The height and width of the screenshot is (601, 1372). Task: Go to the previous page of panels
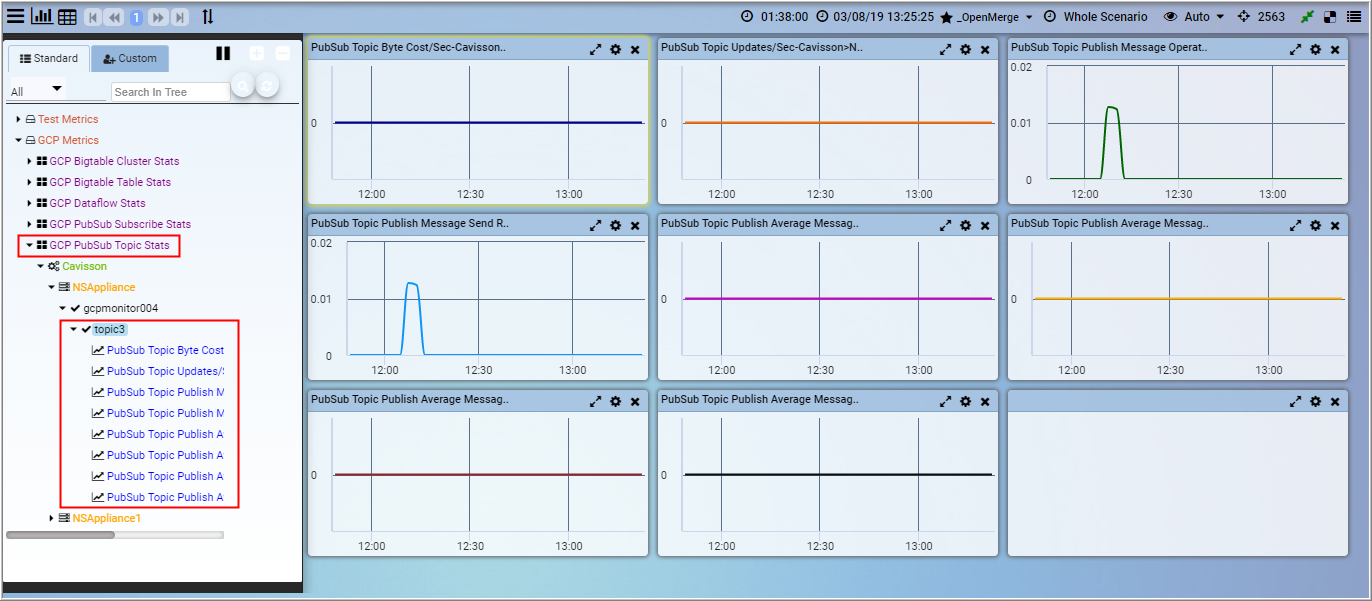114,17
